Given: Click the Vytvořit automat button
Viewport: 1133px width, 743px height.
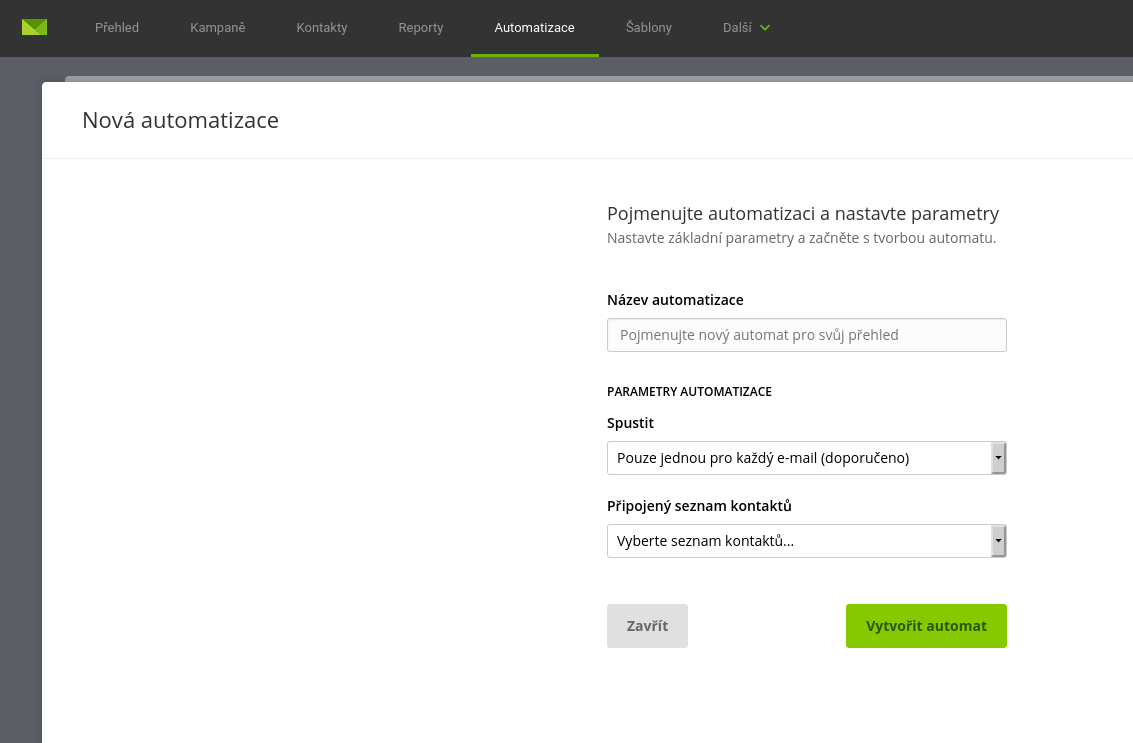Looking at the screenshot, I should pyautogui.click(x=926, y=626).
